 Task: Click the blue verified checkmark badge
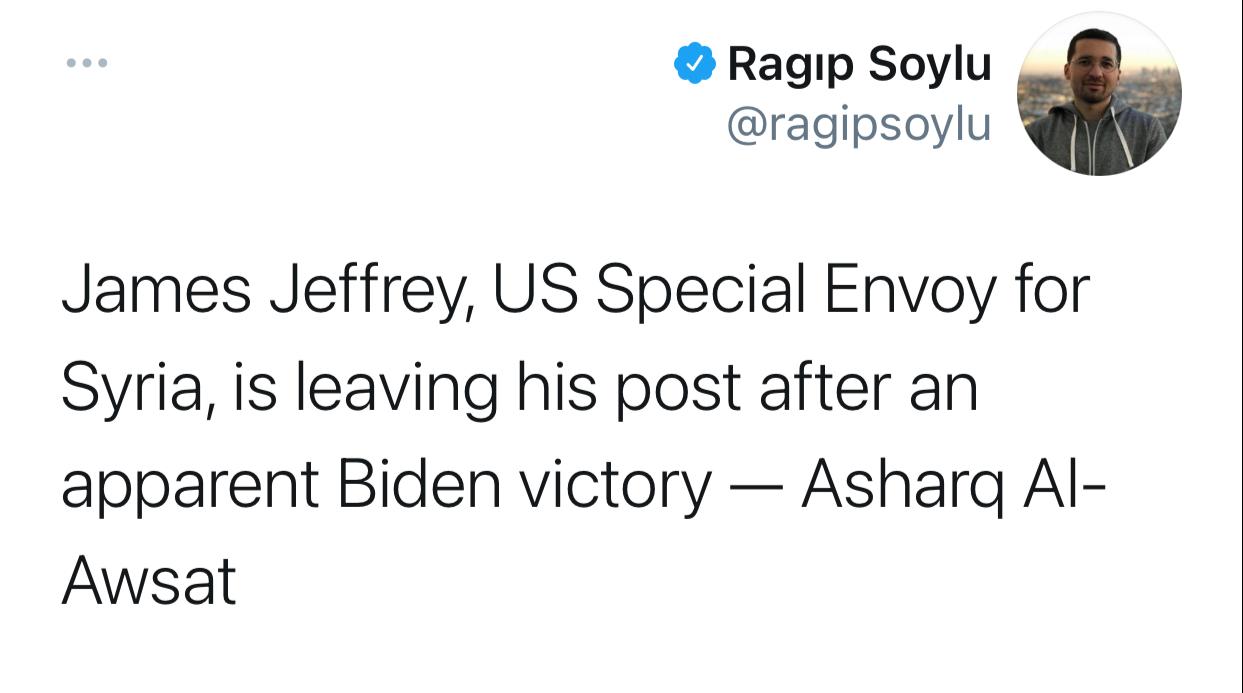point(694,64)
